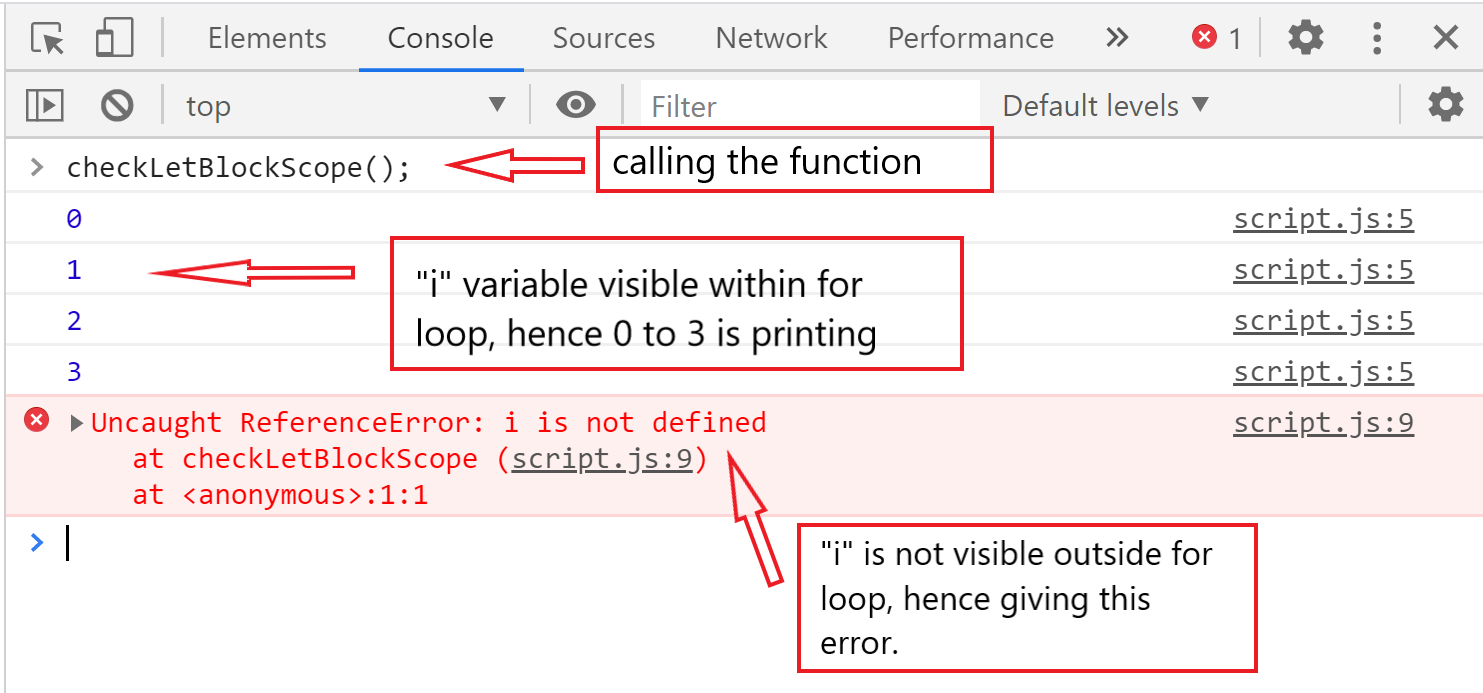
Task: Open script.js:5 next to the logged 0
Action: (1323, 218)
